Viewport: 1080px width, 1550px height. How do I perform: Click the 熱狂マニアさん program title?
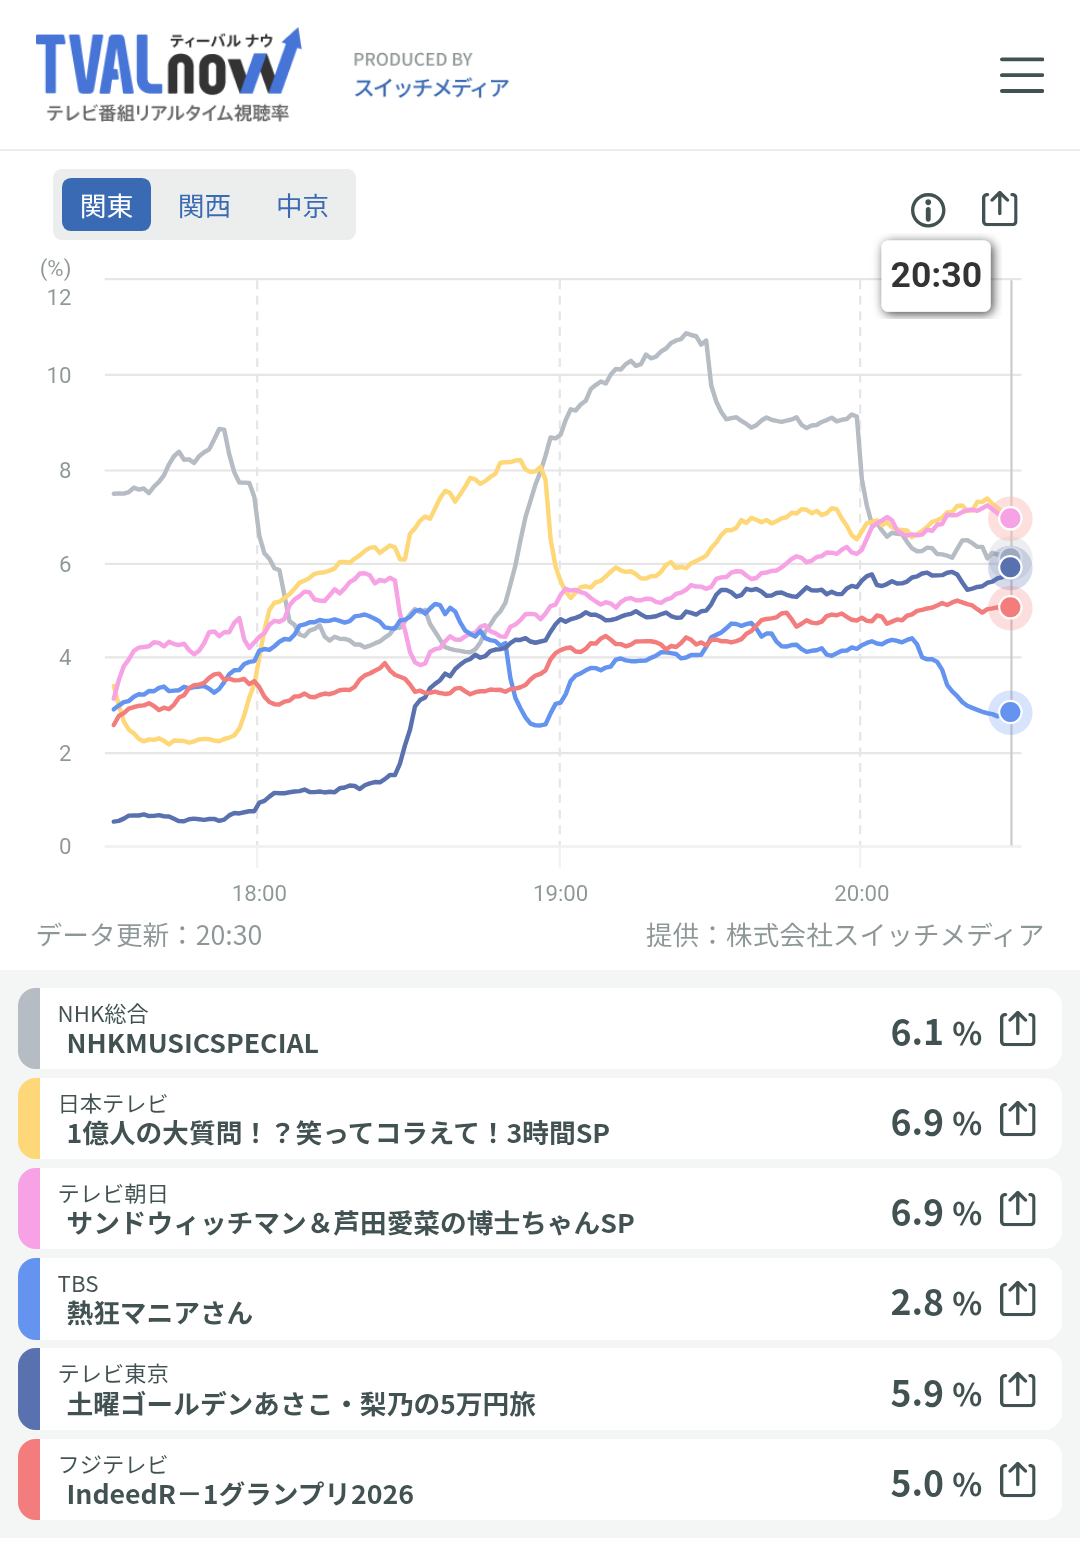160,1313
